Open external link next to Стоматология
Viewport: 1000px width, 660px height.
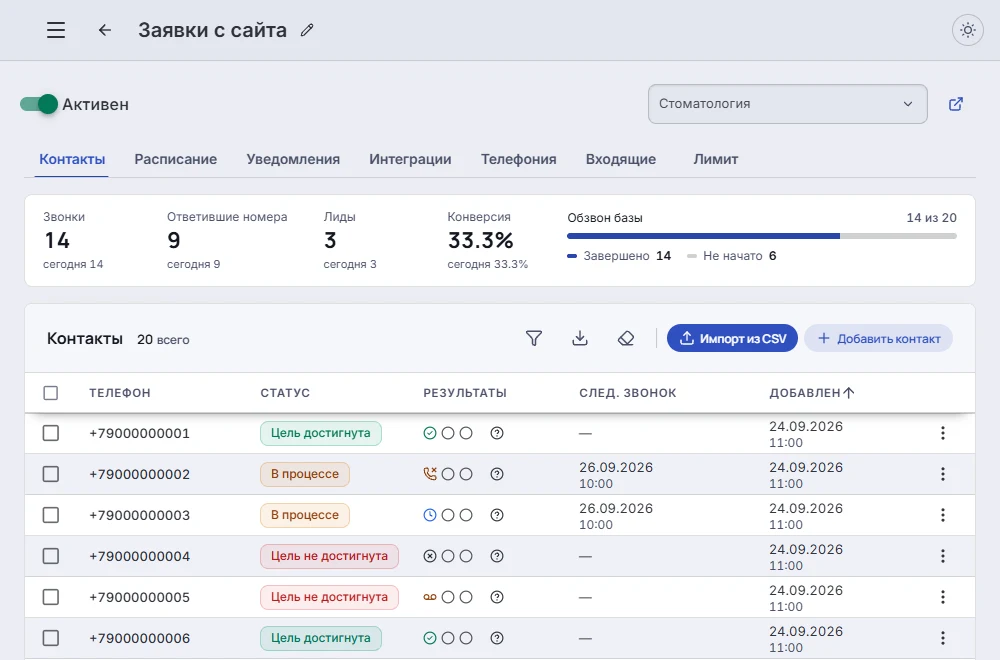(955, 104)
